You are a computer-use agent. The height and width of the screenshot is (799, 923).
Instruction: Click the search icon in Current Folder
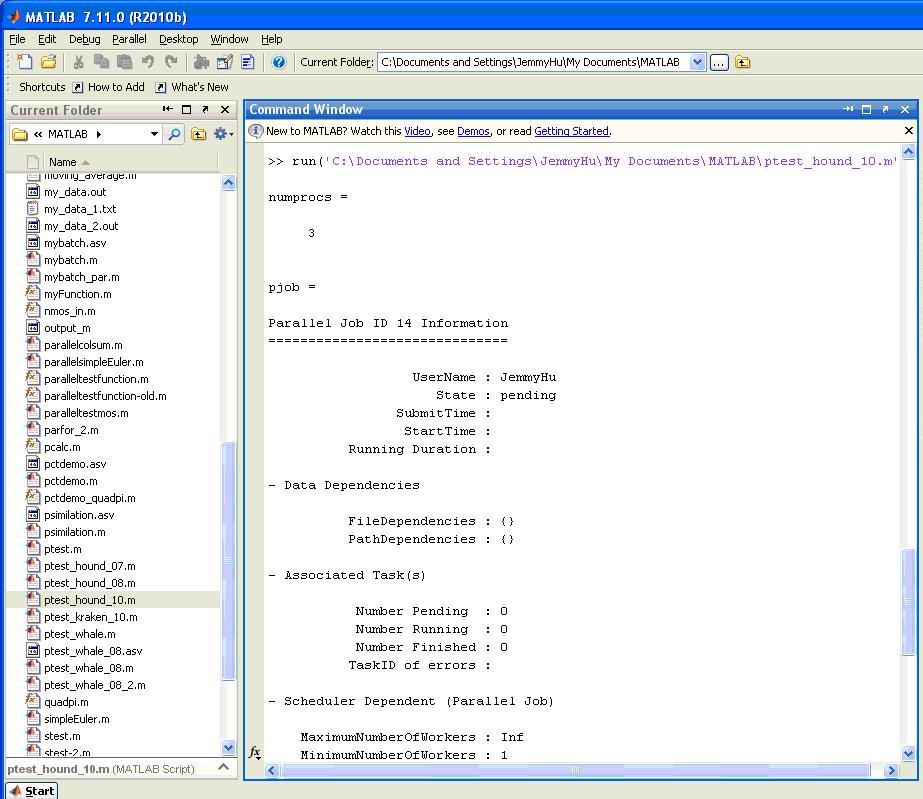coord(174,134)
